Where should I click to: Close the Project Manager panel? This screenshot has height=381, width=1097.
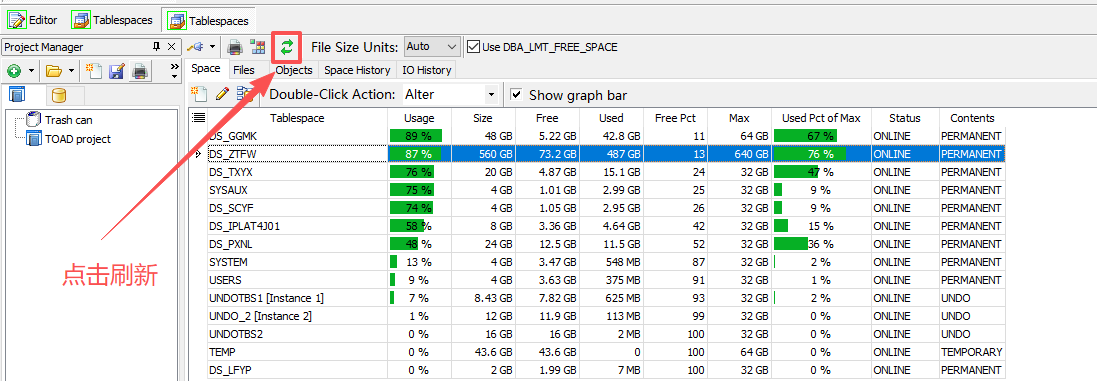(171, 47)
